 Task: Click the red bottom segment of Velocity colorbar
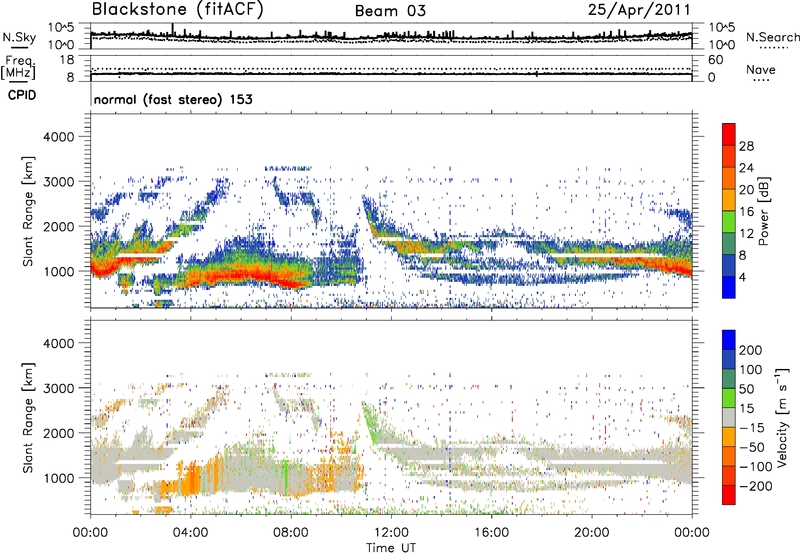click(x=729, y=495)
